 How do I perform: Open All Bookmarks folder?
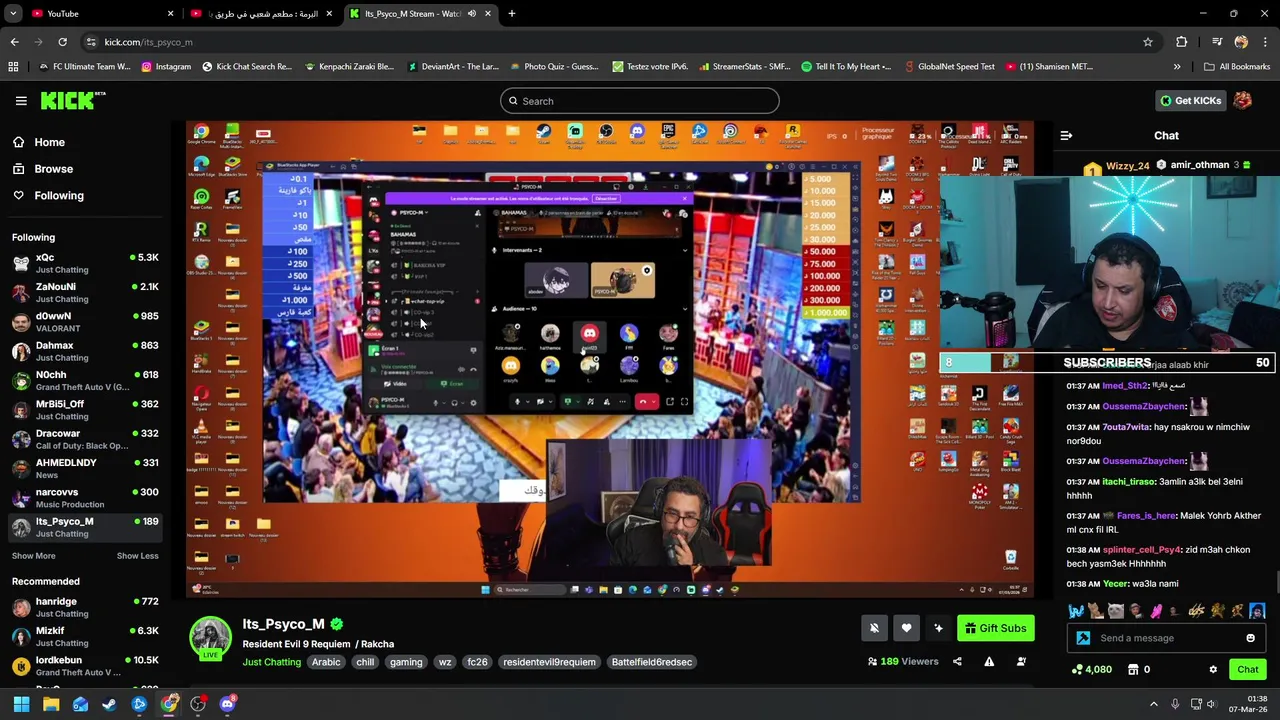[x=1237, y=67]
